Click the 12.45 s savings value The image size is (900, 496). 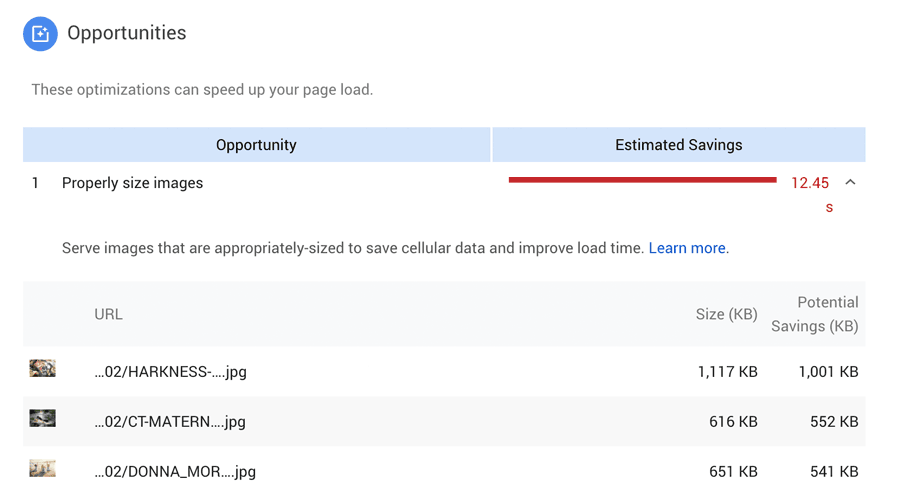[x=811, y=193]
